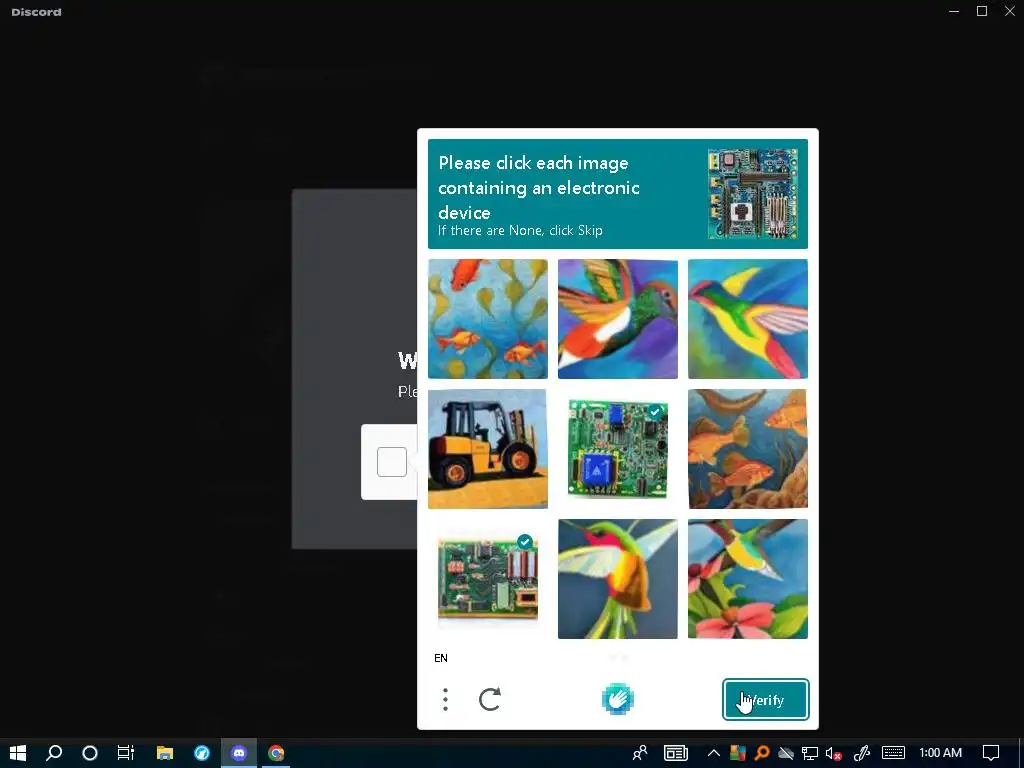Open the touch keyboard tray icon

pos(893,753)
